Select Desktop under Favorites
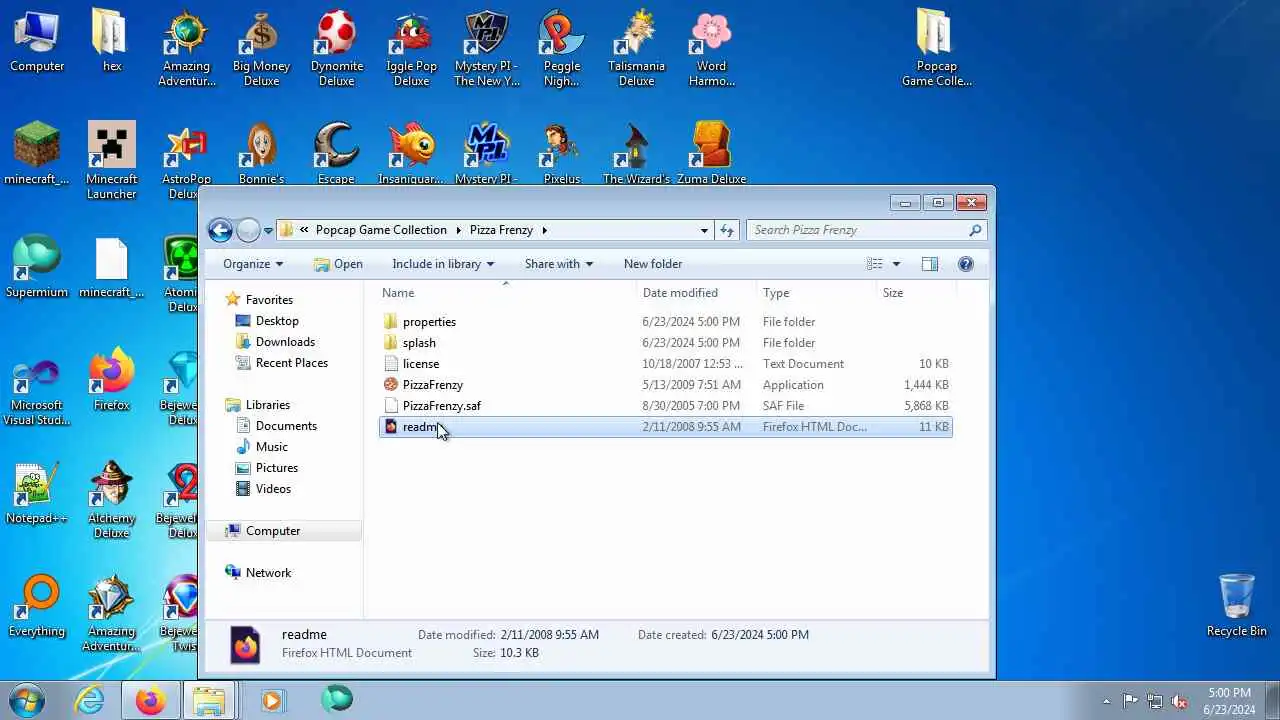 (x=277, y=321)
